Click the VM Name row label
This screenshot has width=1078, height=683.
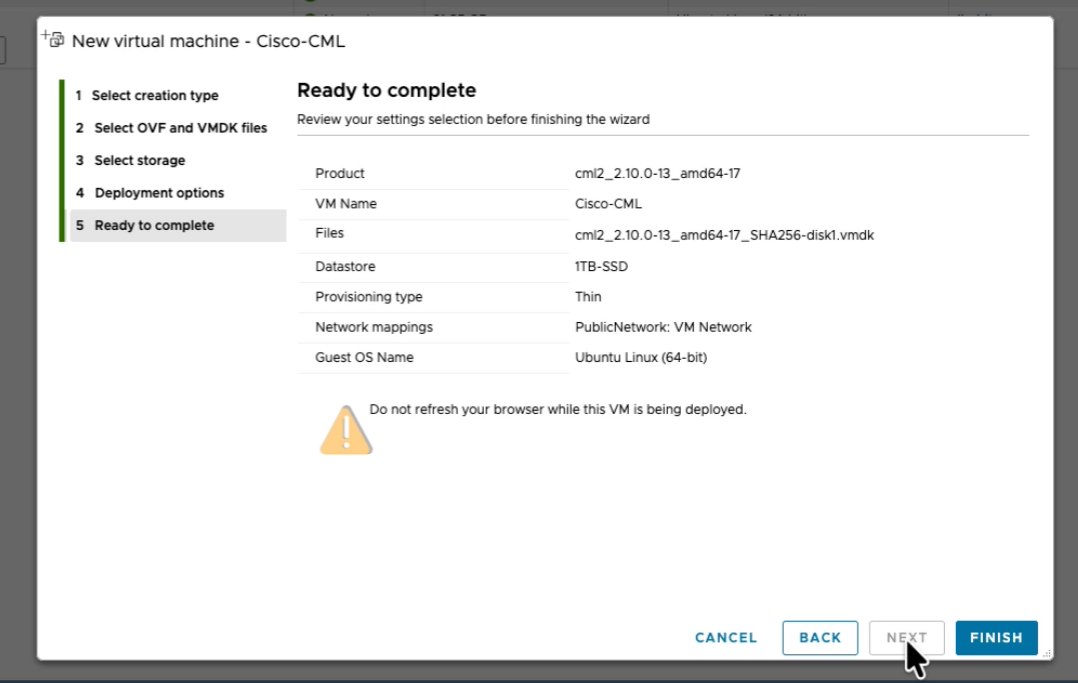tap(346, 204)
